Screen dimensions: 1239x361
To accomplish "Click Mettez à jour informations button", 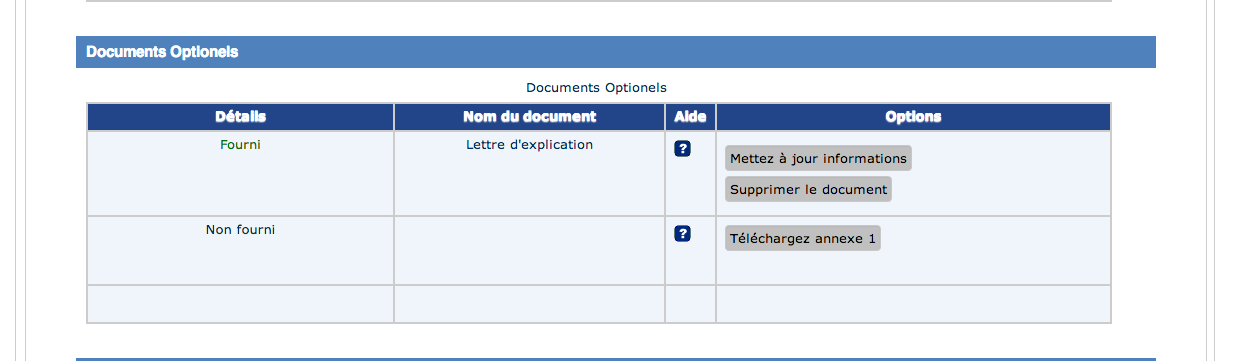I will 818,158.
